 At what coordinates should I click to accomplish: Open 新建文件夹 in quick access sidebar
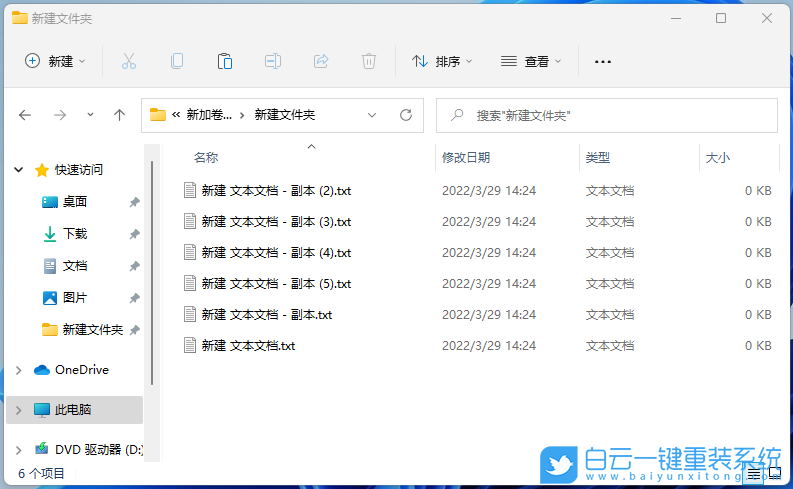(93, 330)
